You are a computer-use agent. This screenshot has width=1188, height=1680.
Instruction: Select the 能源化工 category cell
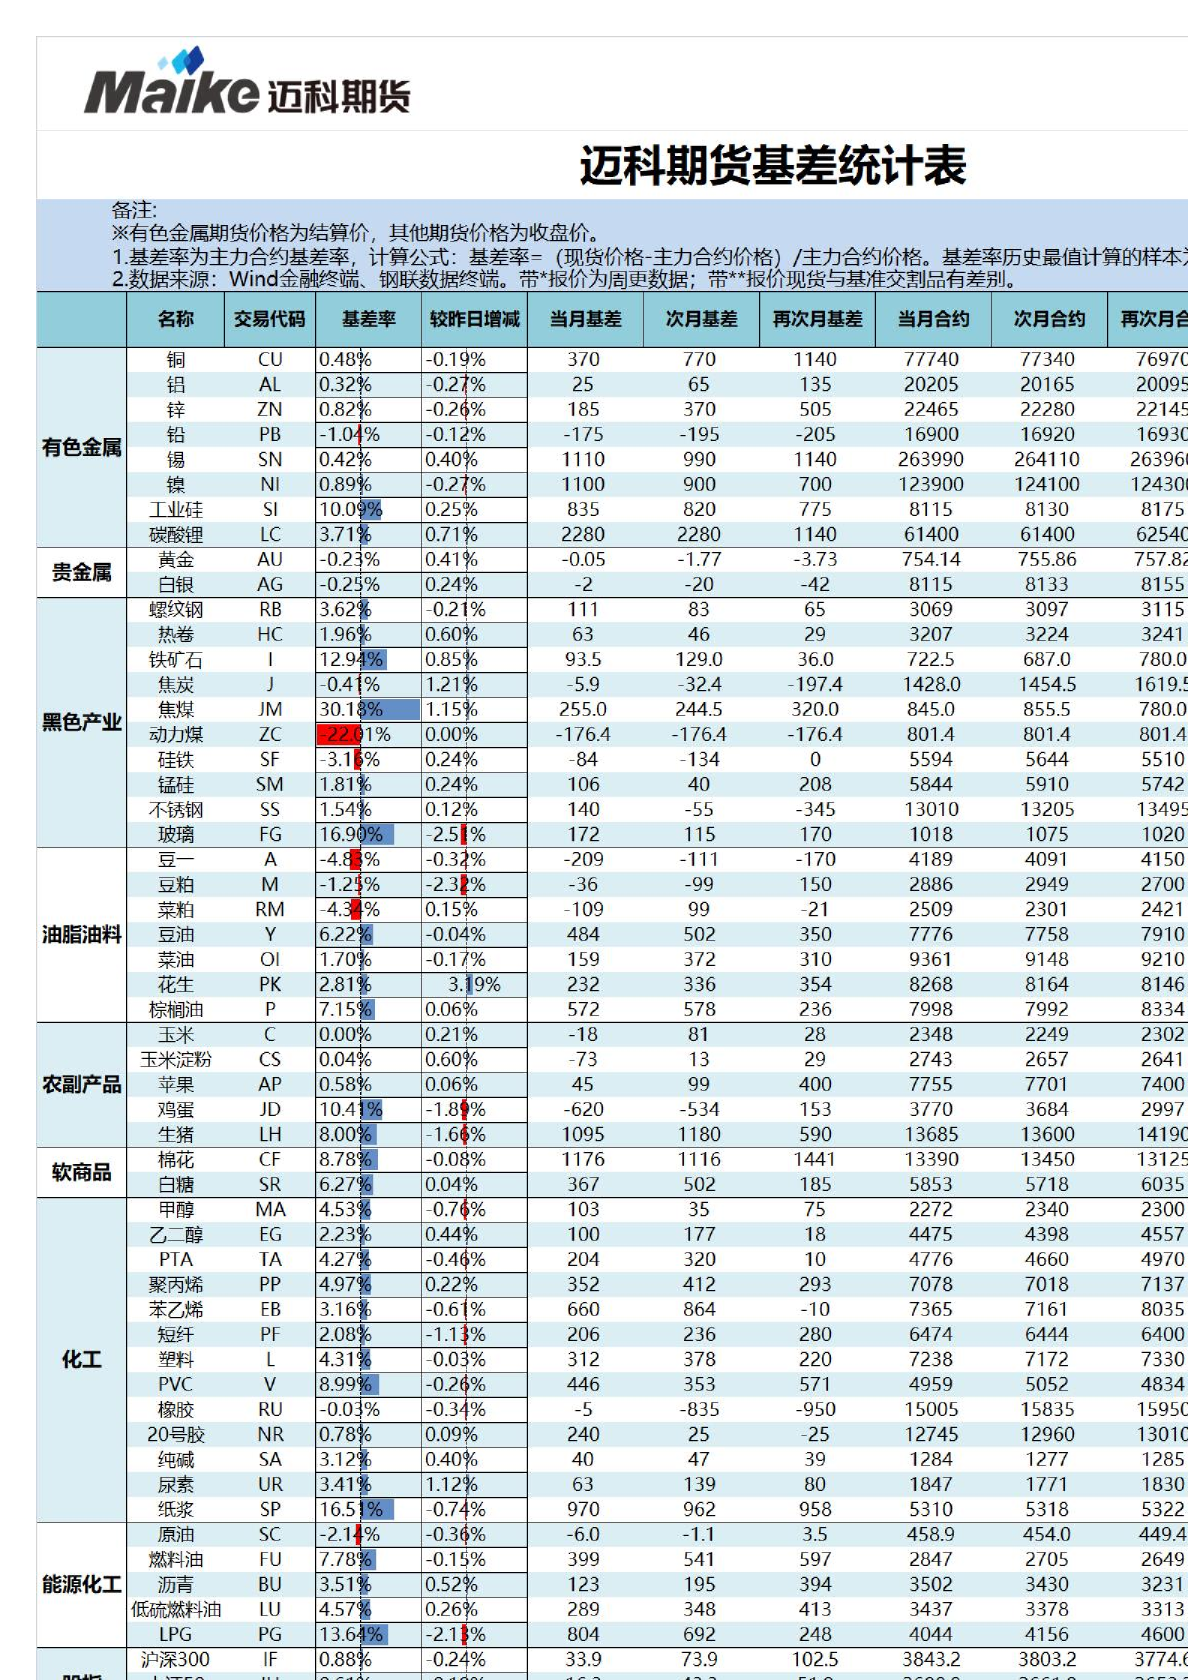point(82,1584)
